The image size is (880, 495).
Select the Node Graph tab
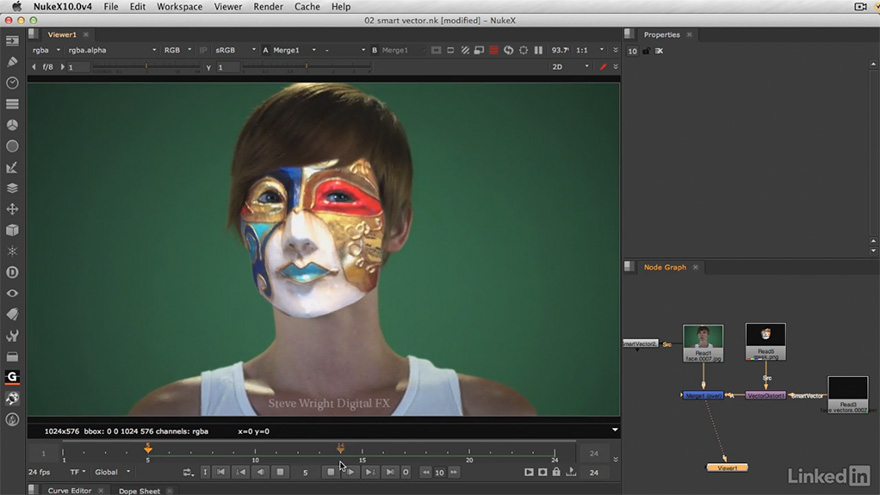point(665,267)
